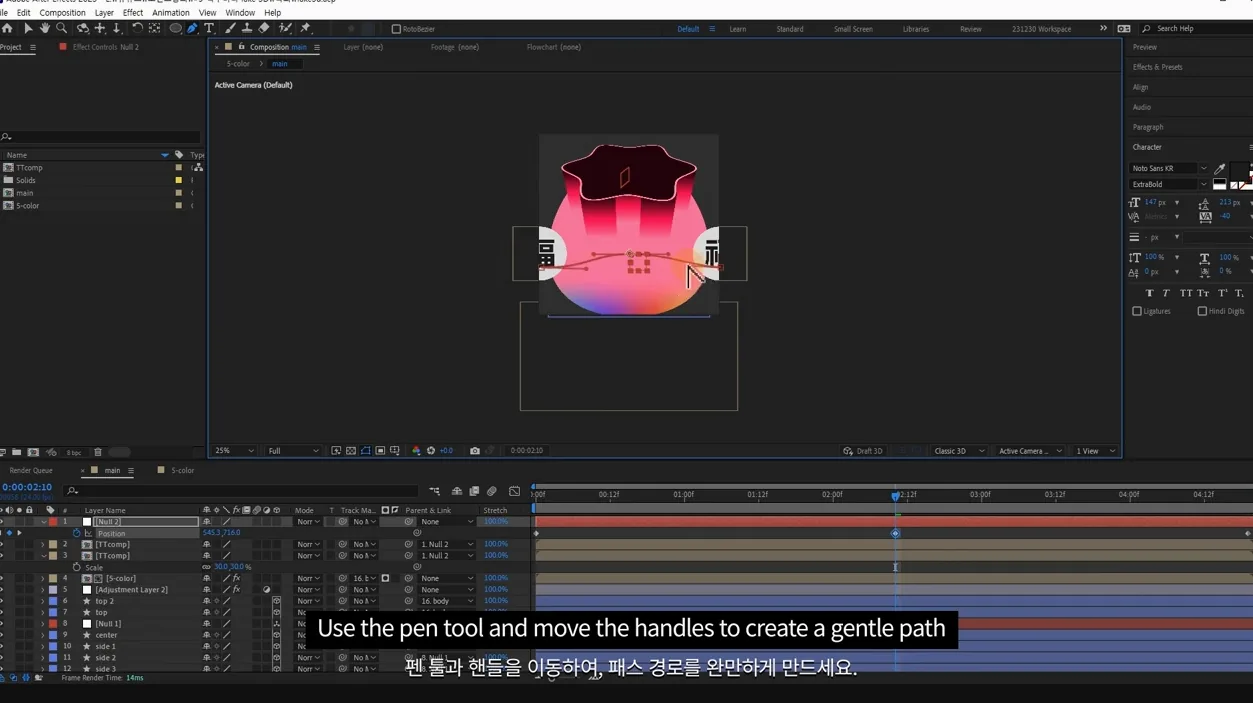The width and height of the screenshot is (1253, 703).
Task: Click the 5-color breadcrumb in viewer
Action: 238,64
